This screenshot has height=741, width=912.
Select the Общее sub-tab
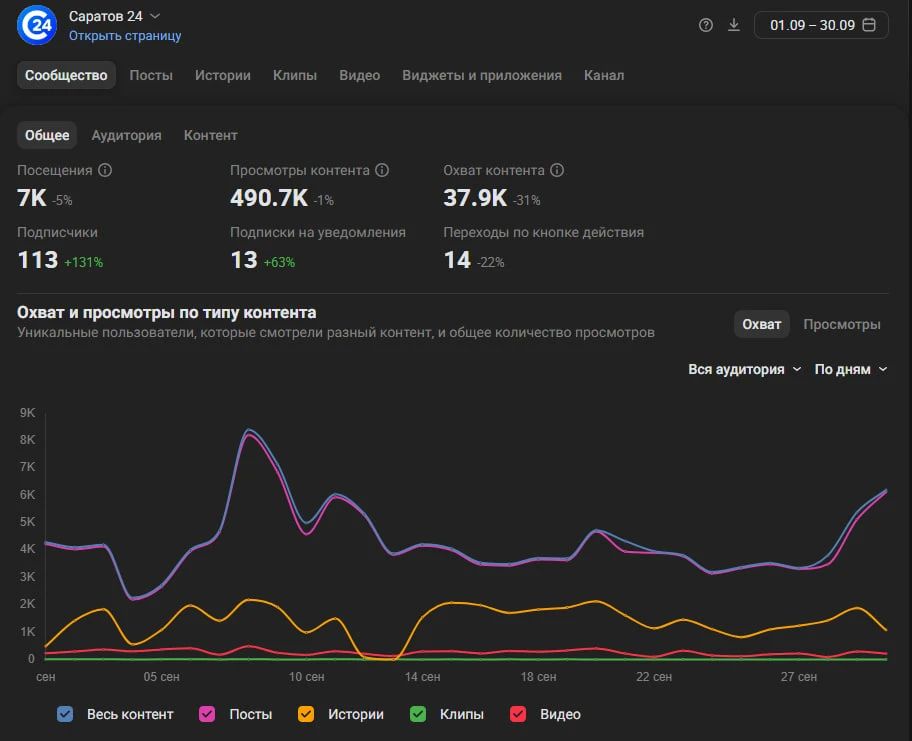click(x=47, y=135)
